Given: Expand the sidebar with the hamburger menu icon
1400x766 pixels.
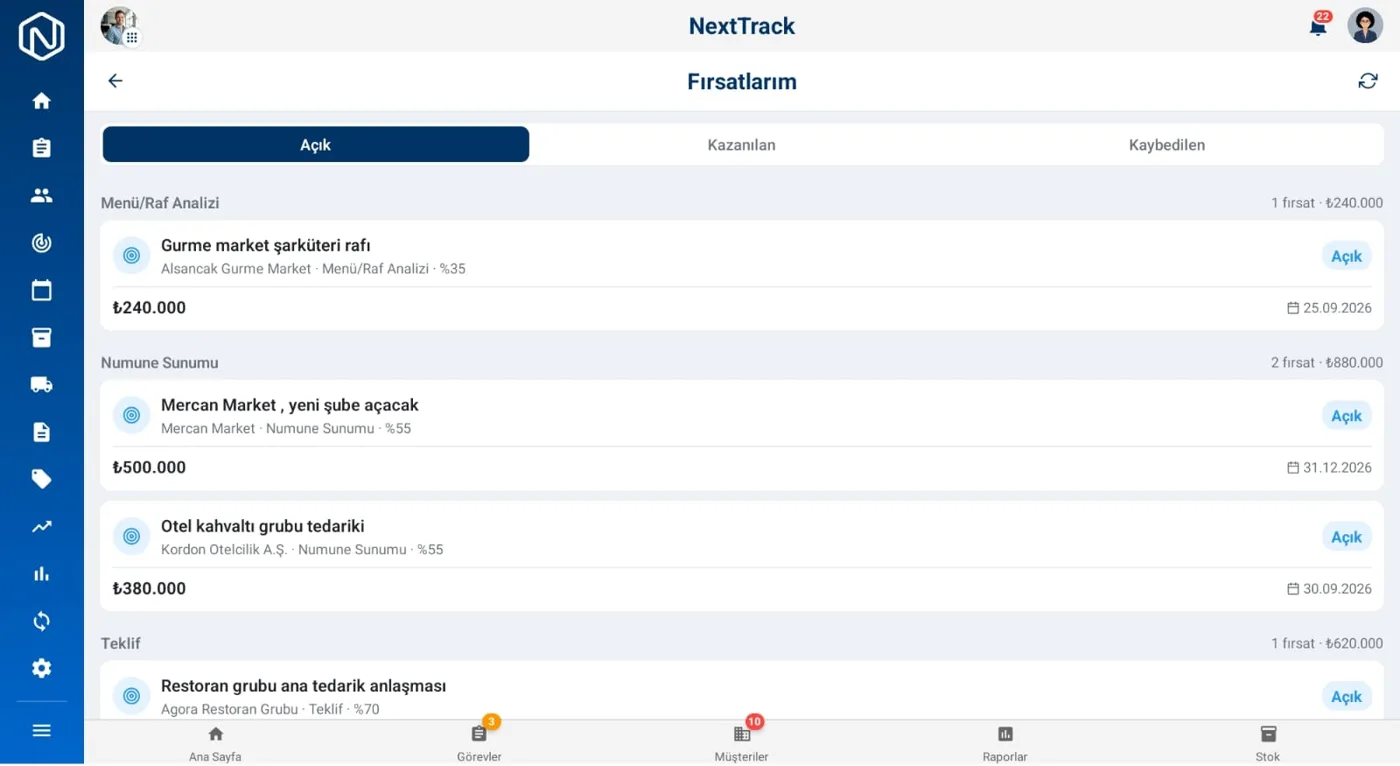Looking at the screenshot, I should click(x=41, y=731).
